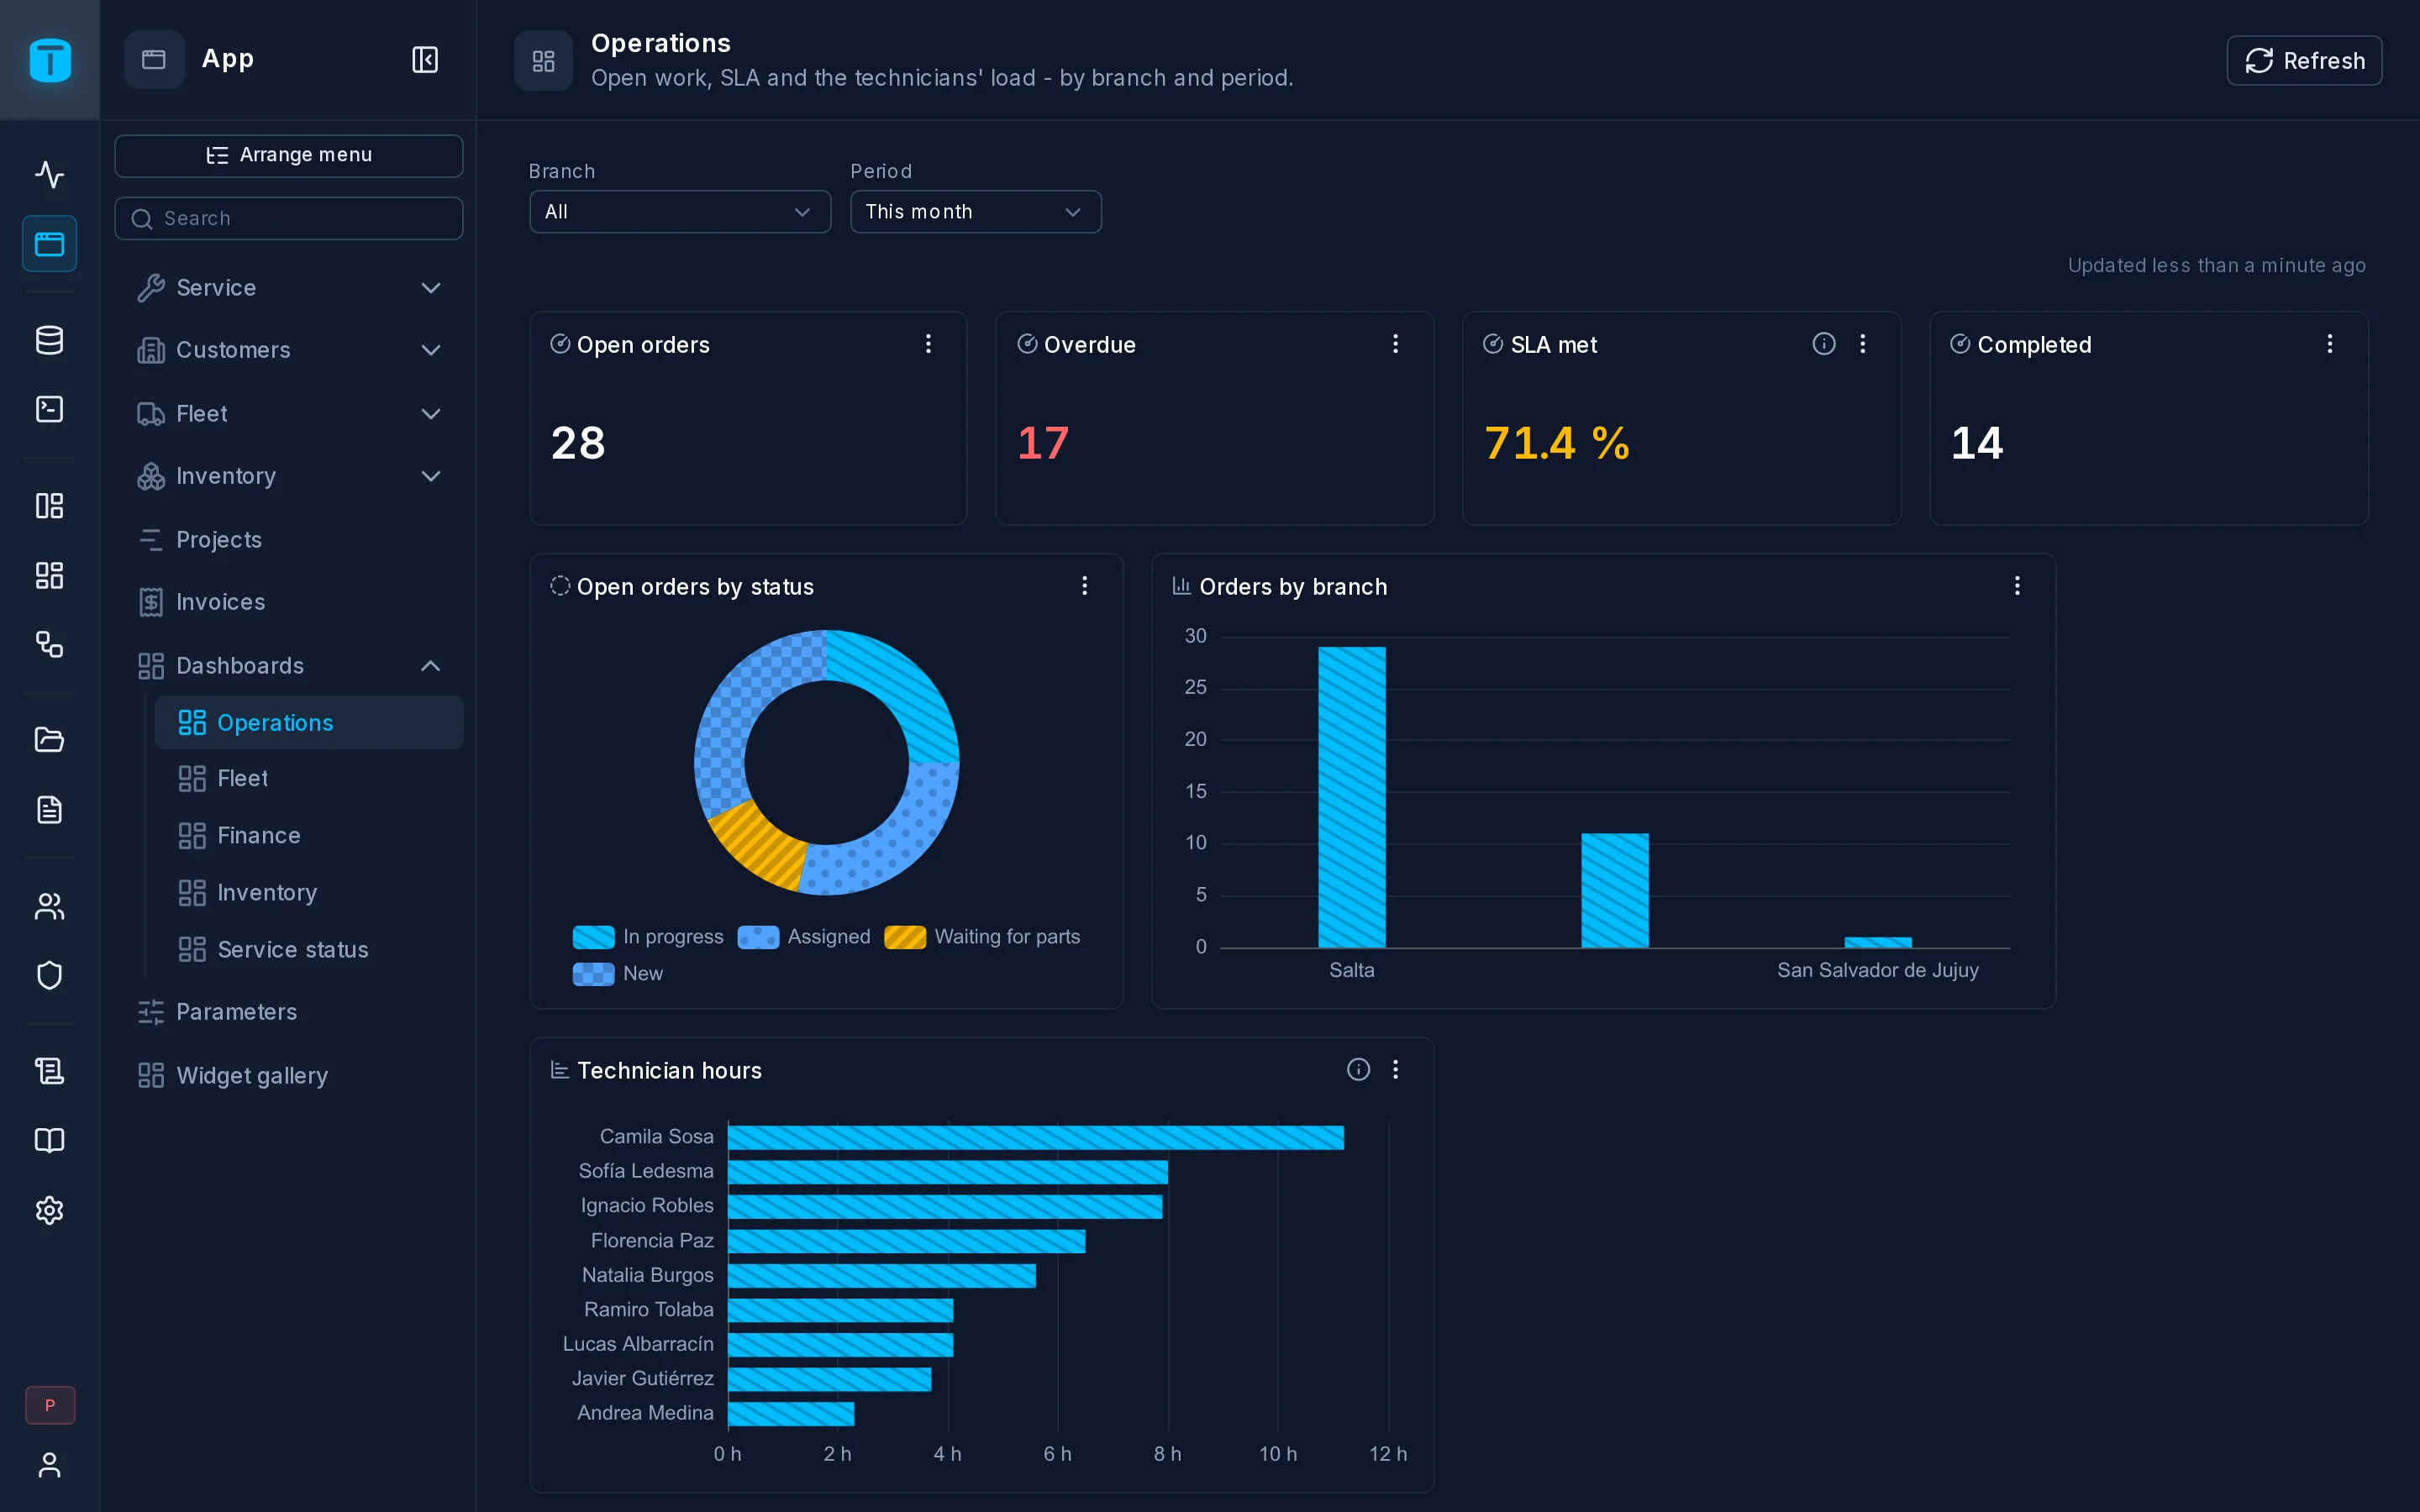Click the Refresh button
This screenshot has height=1512, width=2420.
2304,61
